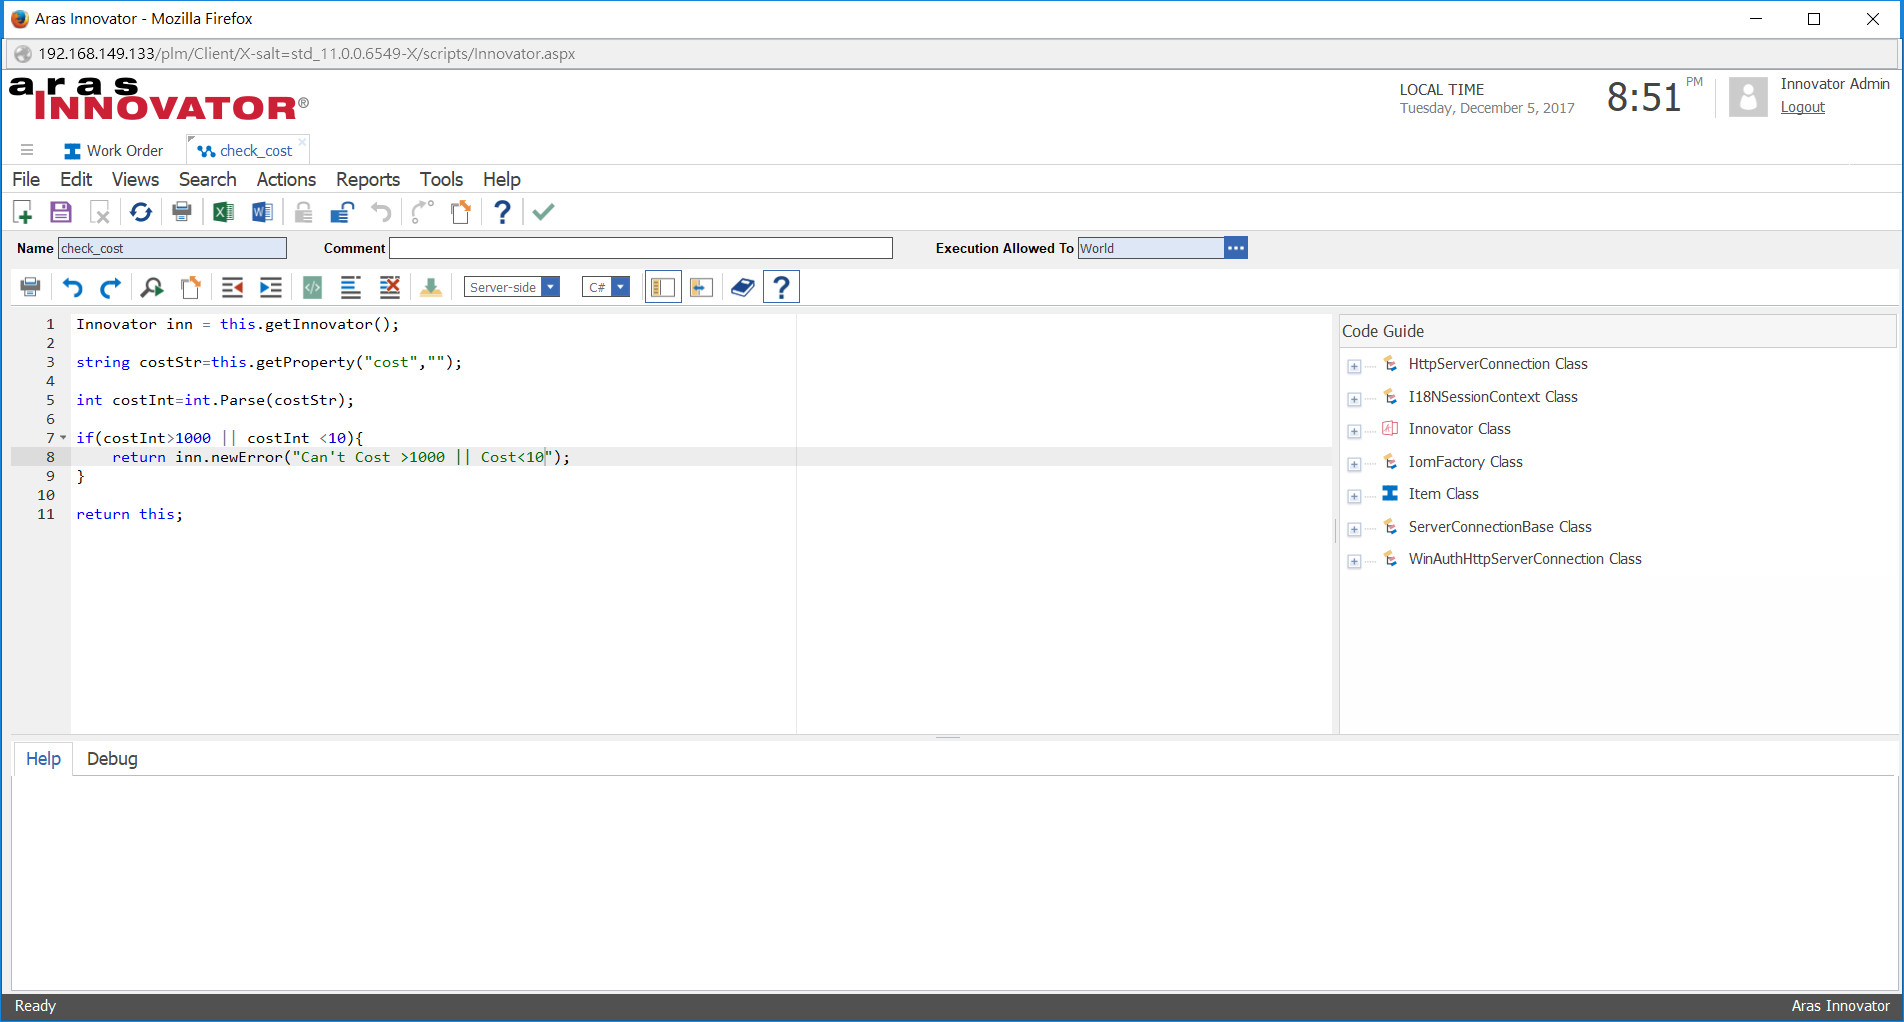Redo the last edit in the code editor
Screen dimensions: 1904x1022
coord(111,287)
